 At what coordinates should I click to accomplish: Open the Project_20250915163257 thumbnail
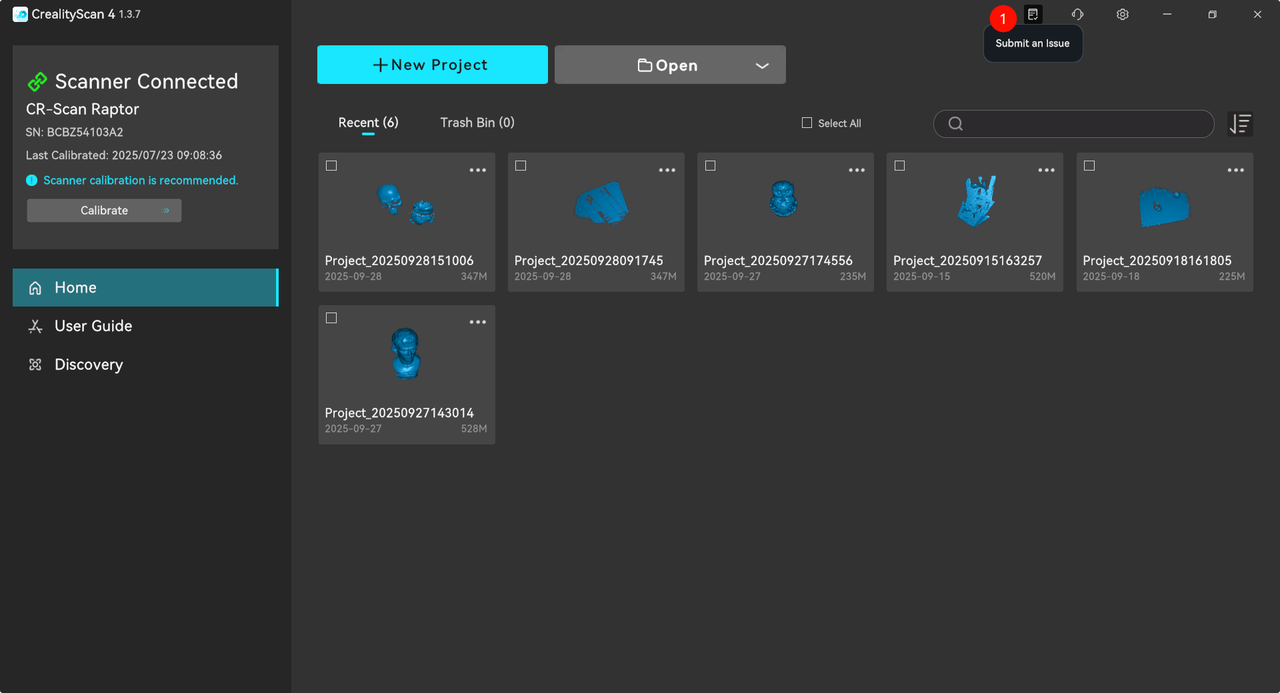tap(975, 203)
